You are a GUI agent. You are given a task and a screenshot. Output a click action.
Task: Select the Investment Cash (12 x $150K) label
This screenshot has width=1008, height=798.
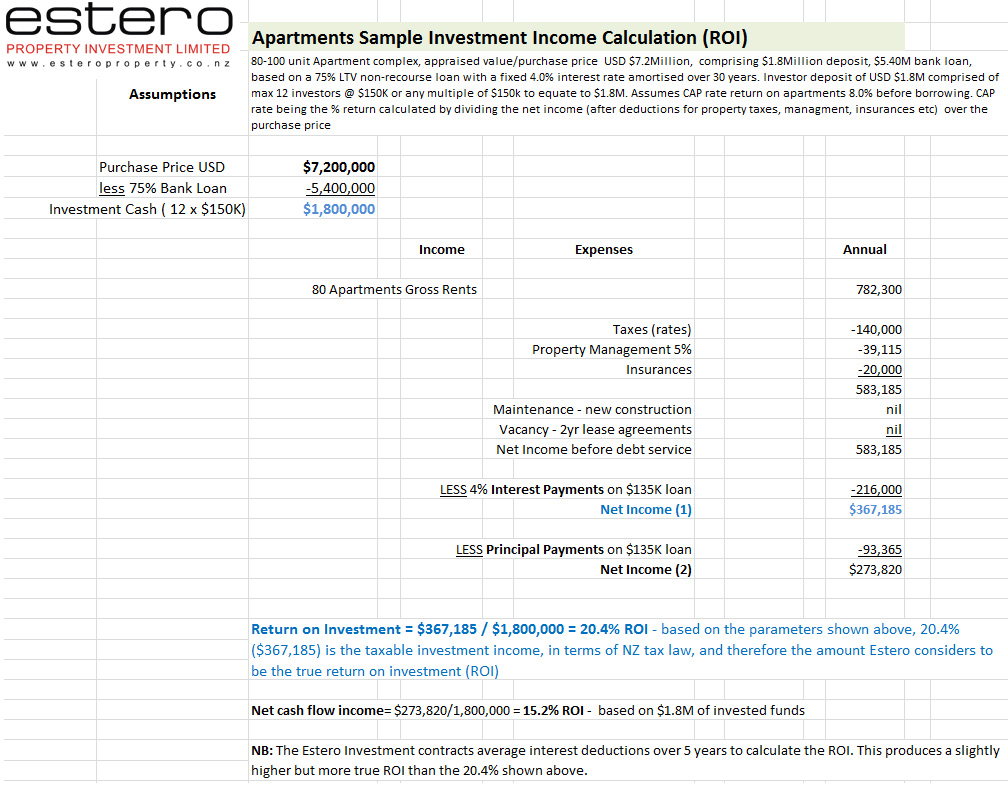click(x=147, y=210)
